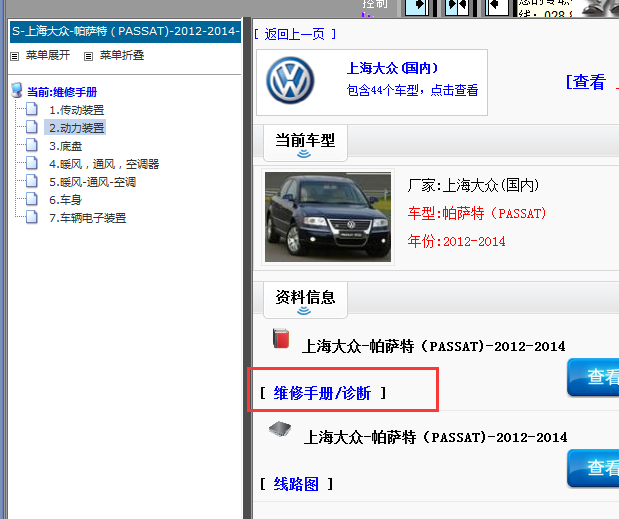
Task: Click the page icon next to 7.车辆电子装置
Action: tap(32, 217)
